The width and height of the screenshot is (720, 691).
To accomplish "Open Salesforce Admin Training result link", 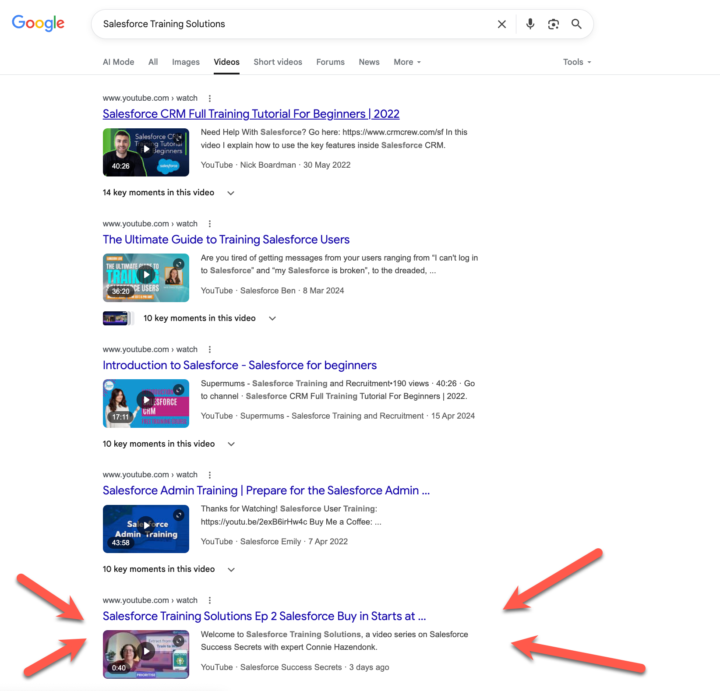I will coord(266,490).
